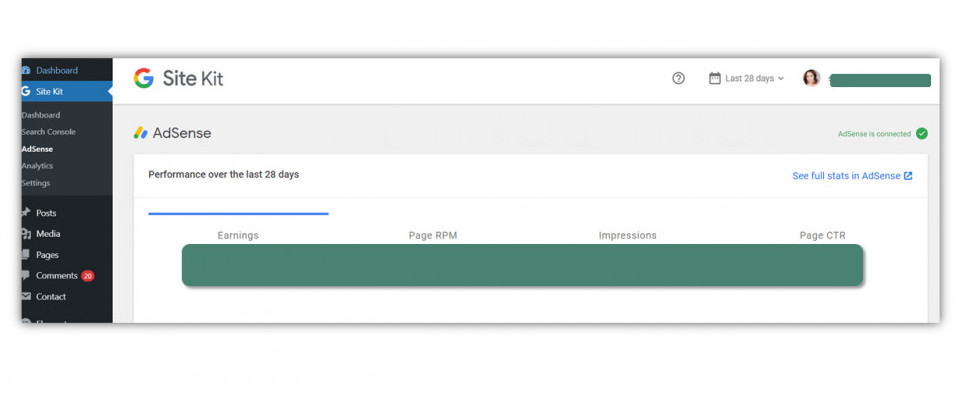Viewport: 962px width, 400px height.
Task: Click the Media library icon
Action: coord(26,234)
